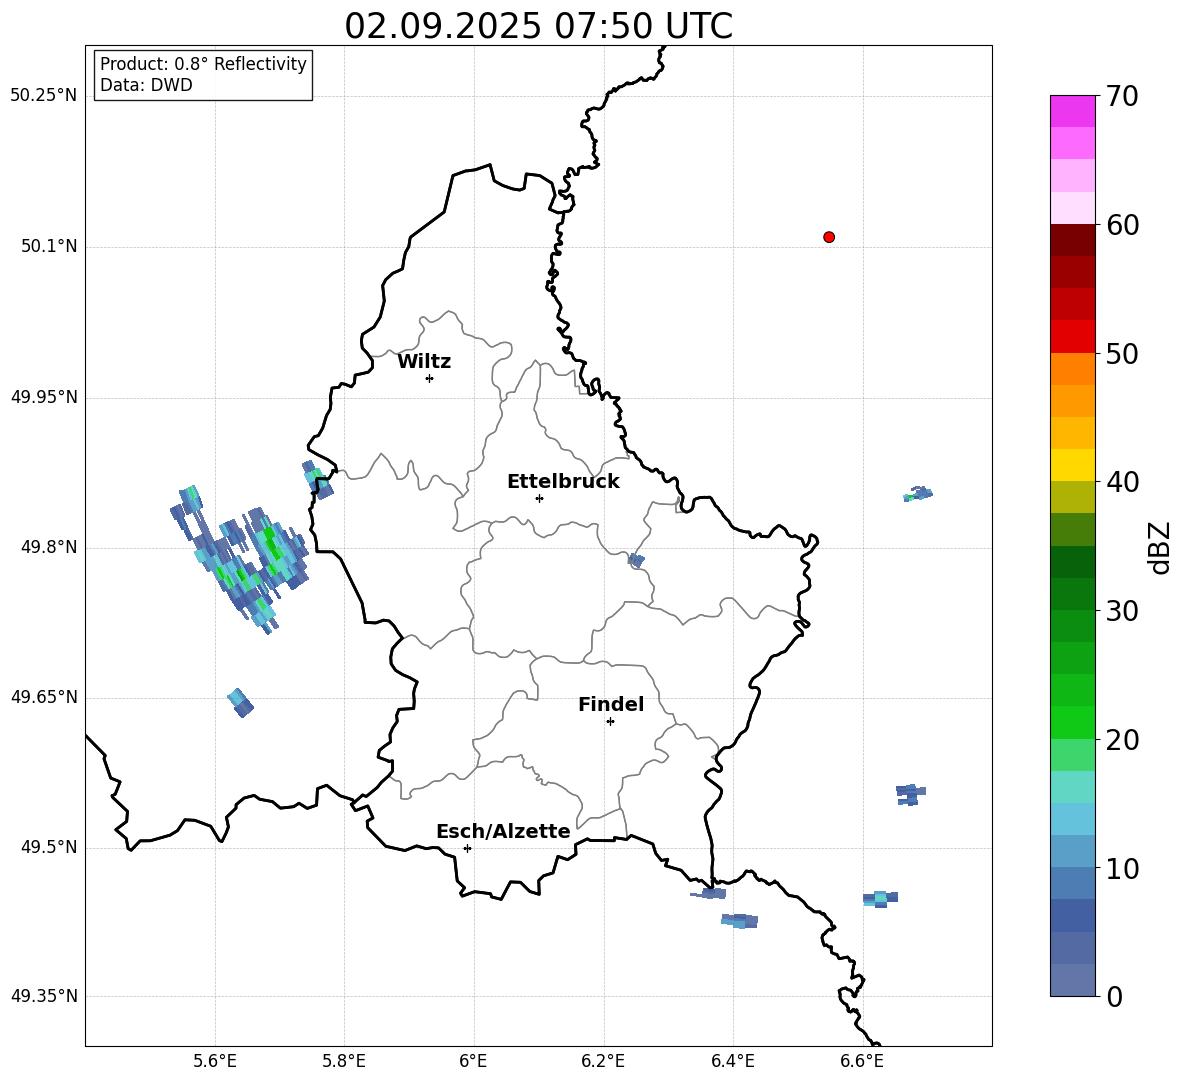Select the Esch/Alzette city label
The image size is (1184, 1081).
point(503,832)
